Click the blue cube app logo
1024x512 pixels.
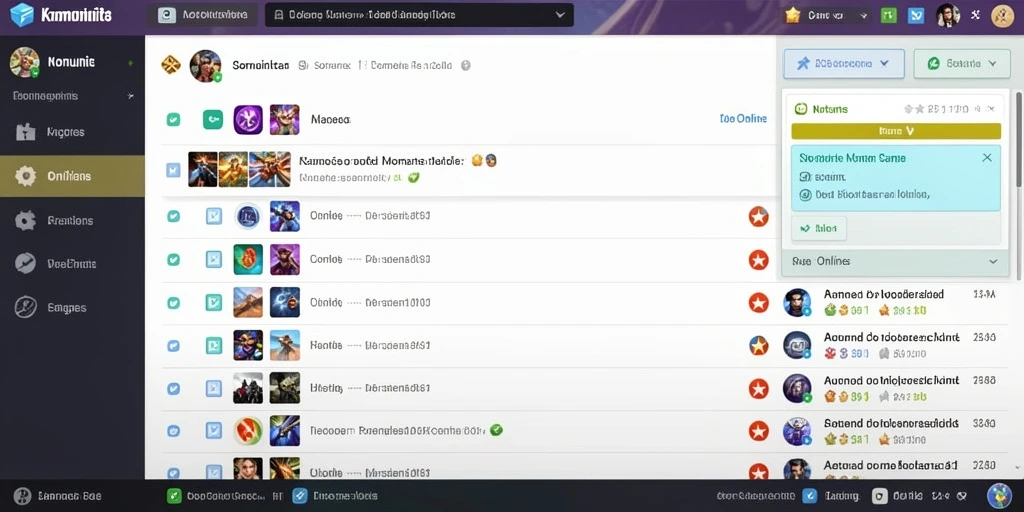(x=22, y=15)
